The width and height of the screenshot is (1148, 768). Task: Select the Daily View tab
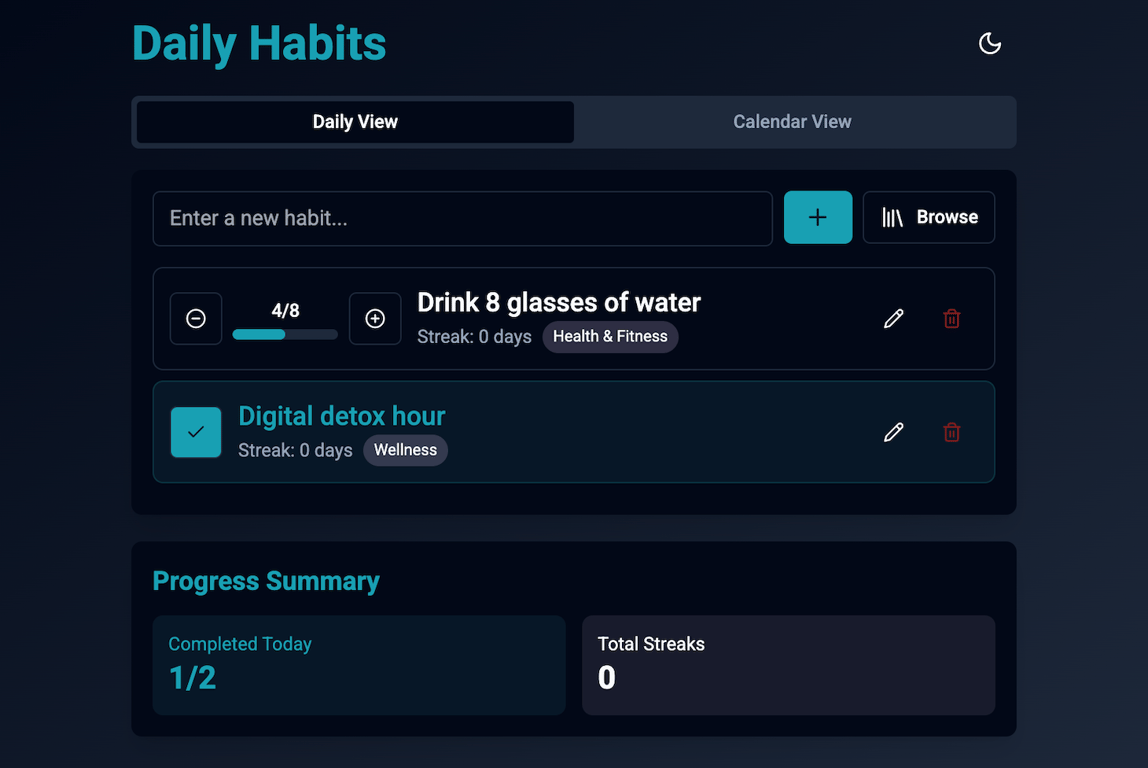[x=354, y=121]
